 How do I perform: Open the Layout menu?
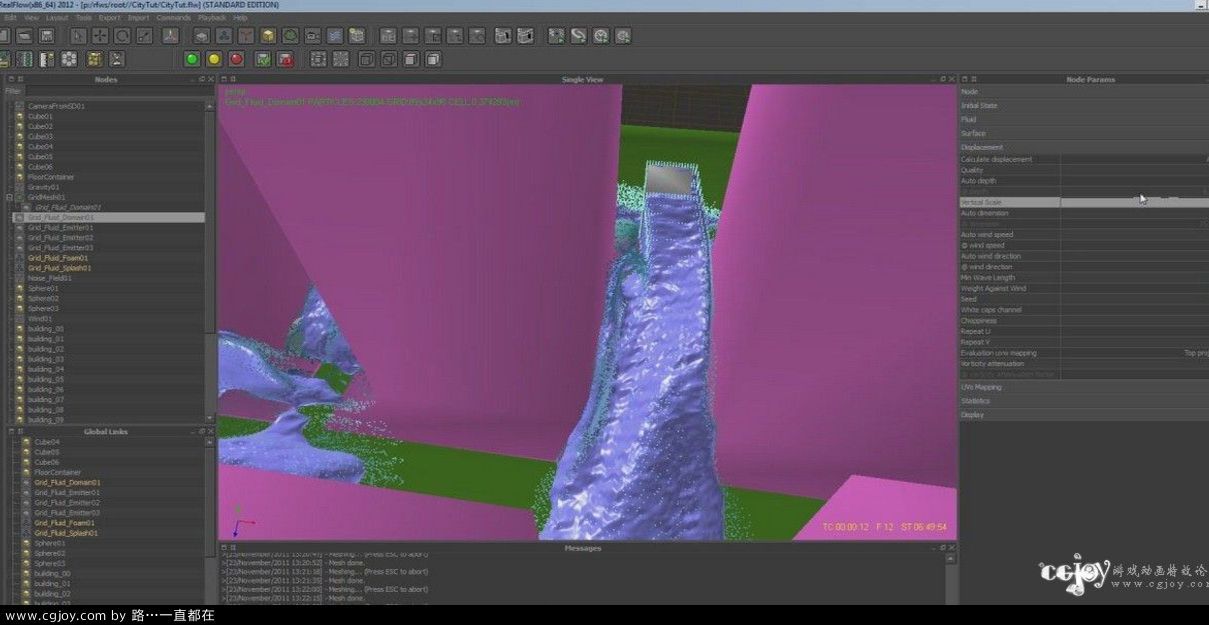57,18
